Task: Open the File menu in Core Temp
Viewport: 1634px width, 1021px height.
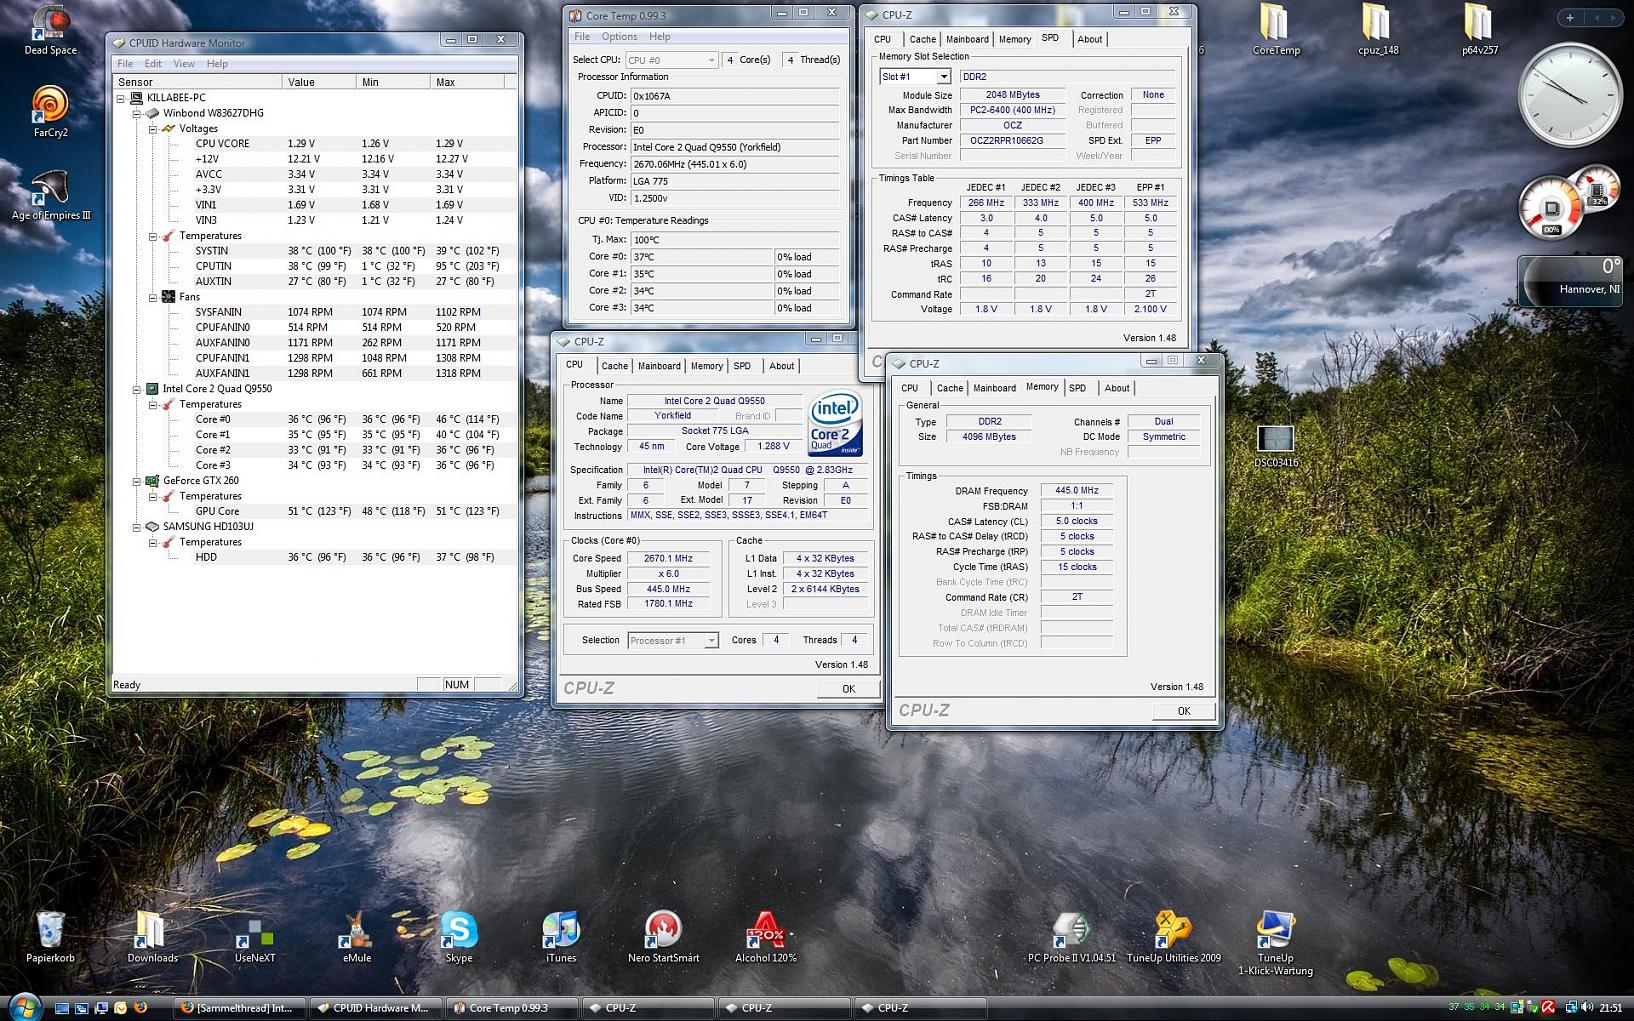Action: tap(582, 37)
